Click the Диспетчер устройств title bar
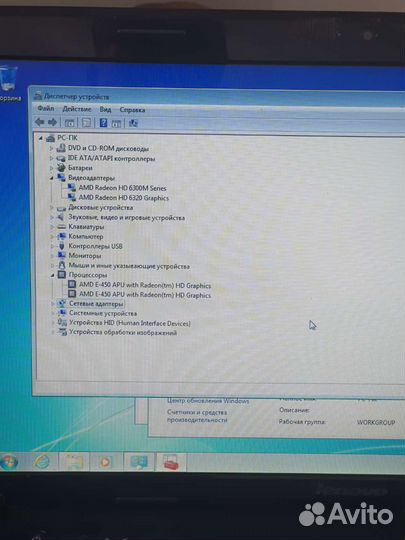 tap(218, 96)
